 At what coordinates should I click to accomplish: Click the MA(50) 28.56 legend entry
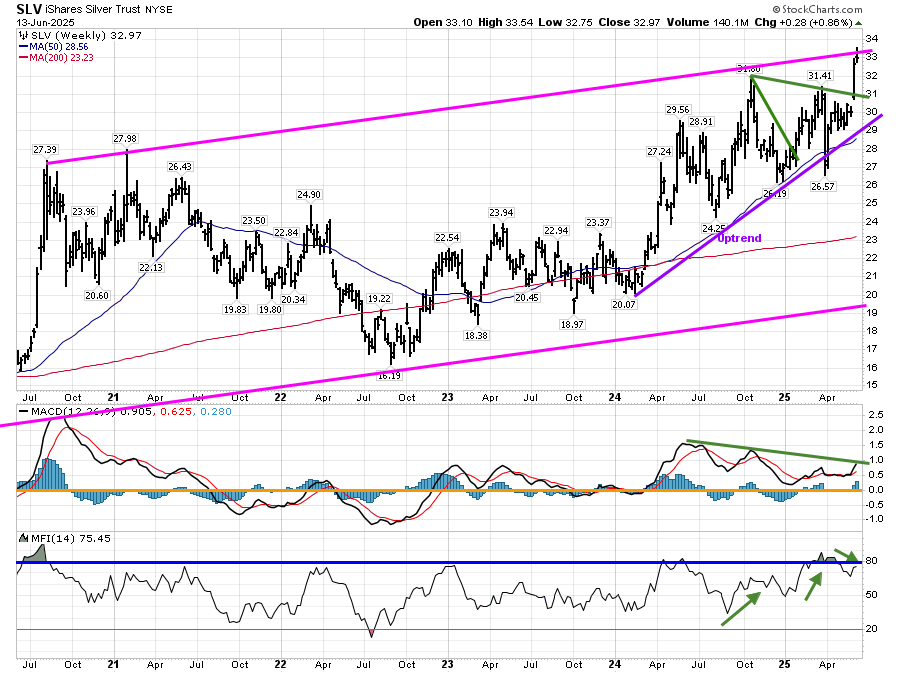coord(54,46)
